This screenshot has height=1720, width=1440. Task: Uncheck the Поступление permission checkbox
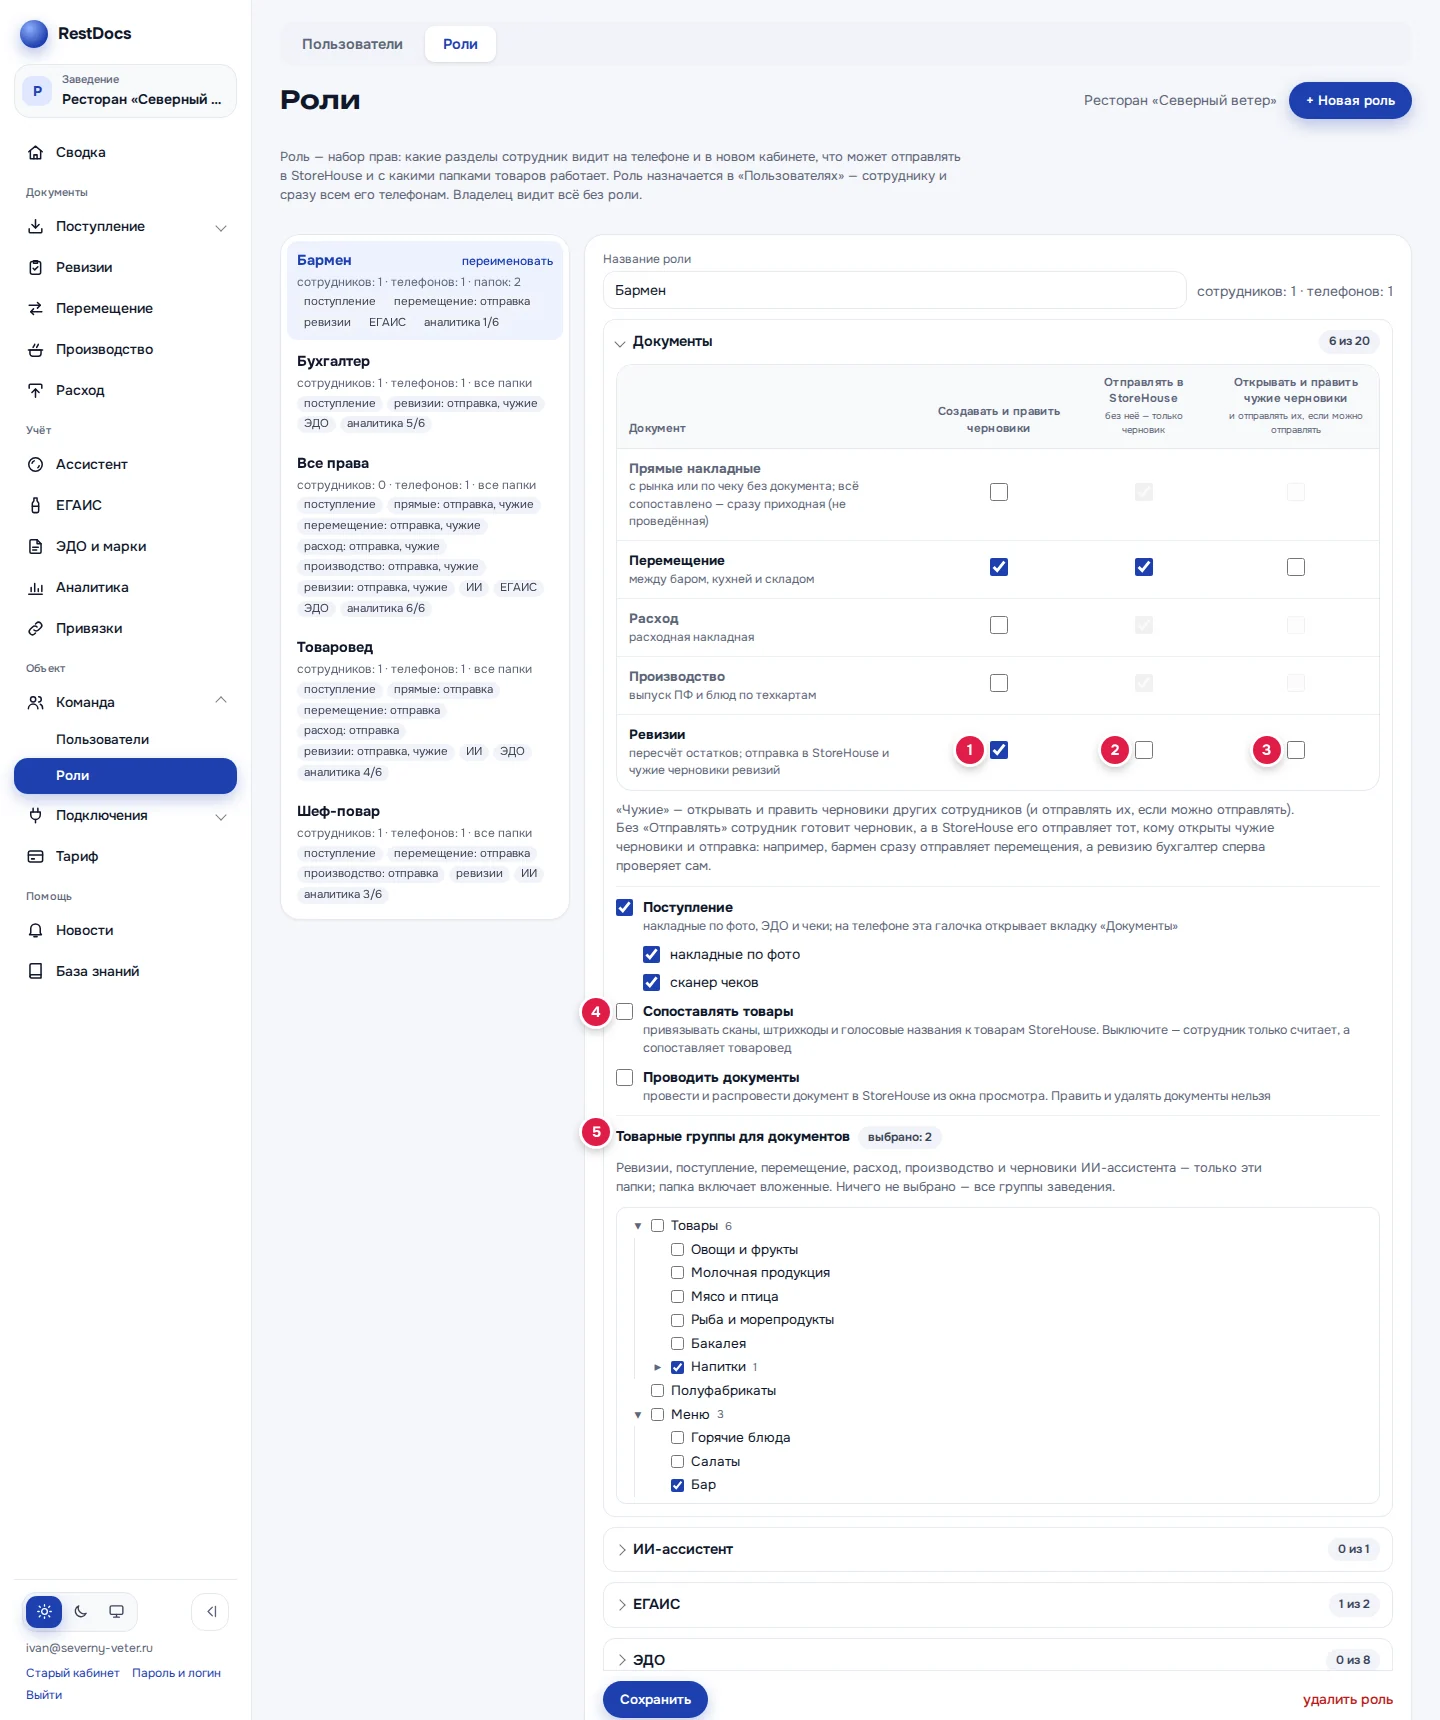(x=625, y=908)
